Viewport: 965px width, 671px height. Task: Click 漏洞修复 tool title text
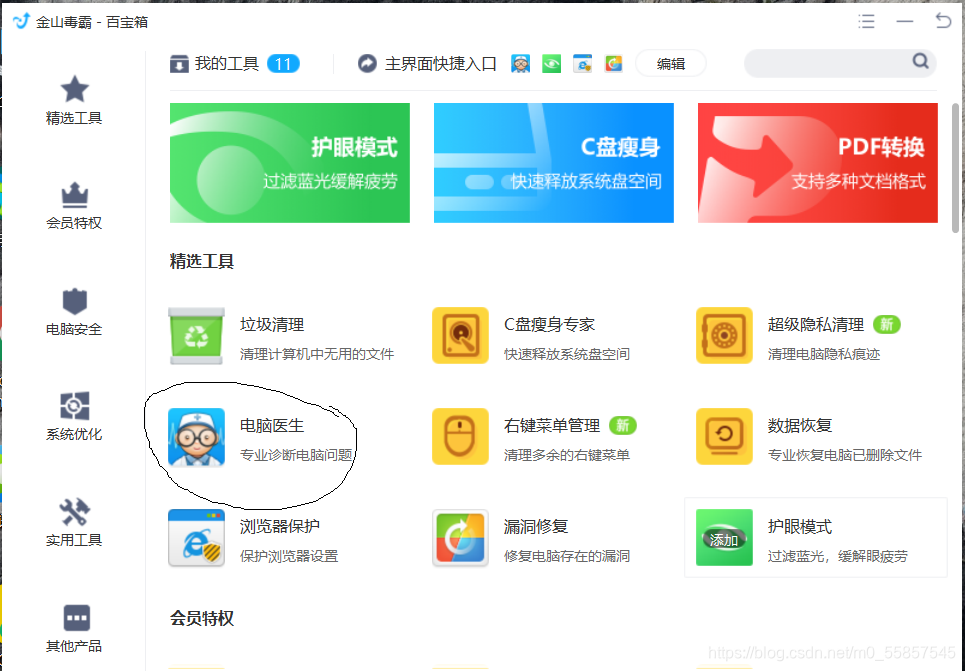[x=536, y=526]
